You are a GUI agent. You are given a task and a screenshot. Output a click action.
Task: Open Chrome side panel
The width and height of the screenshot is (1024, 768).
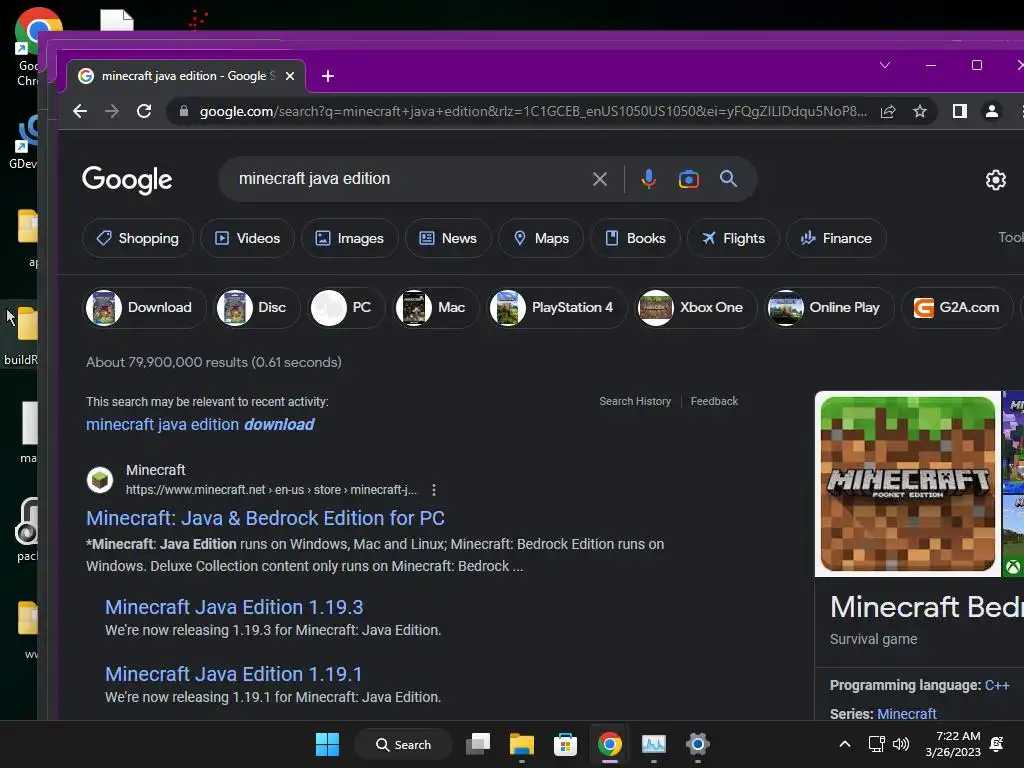[959, 111]
